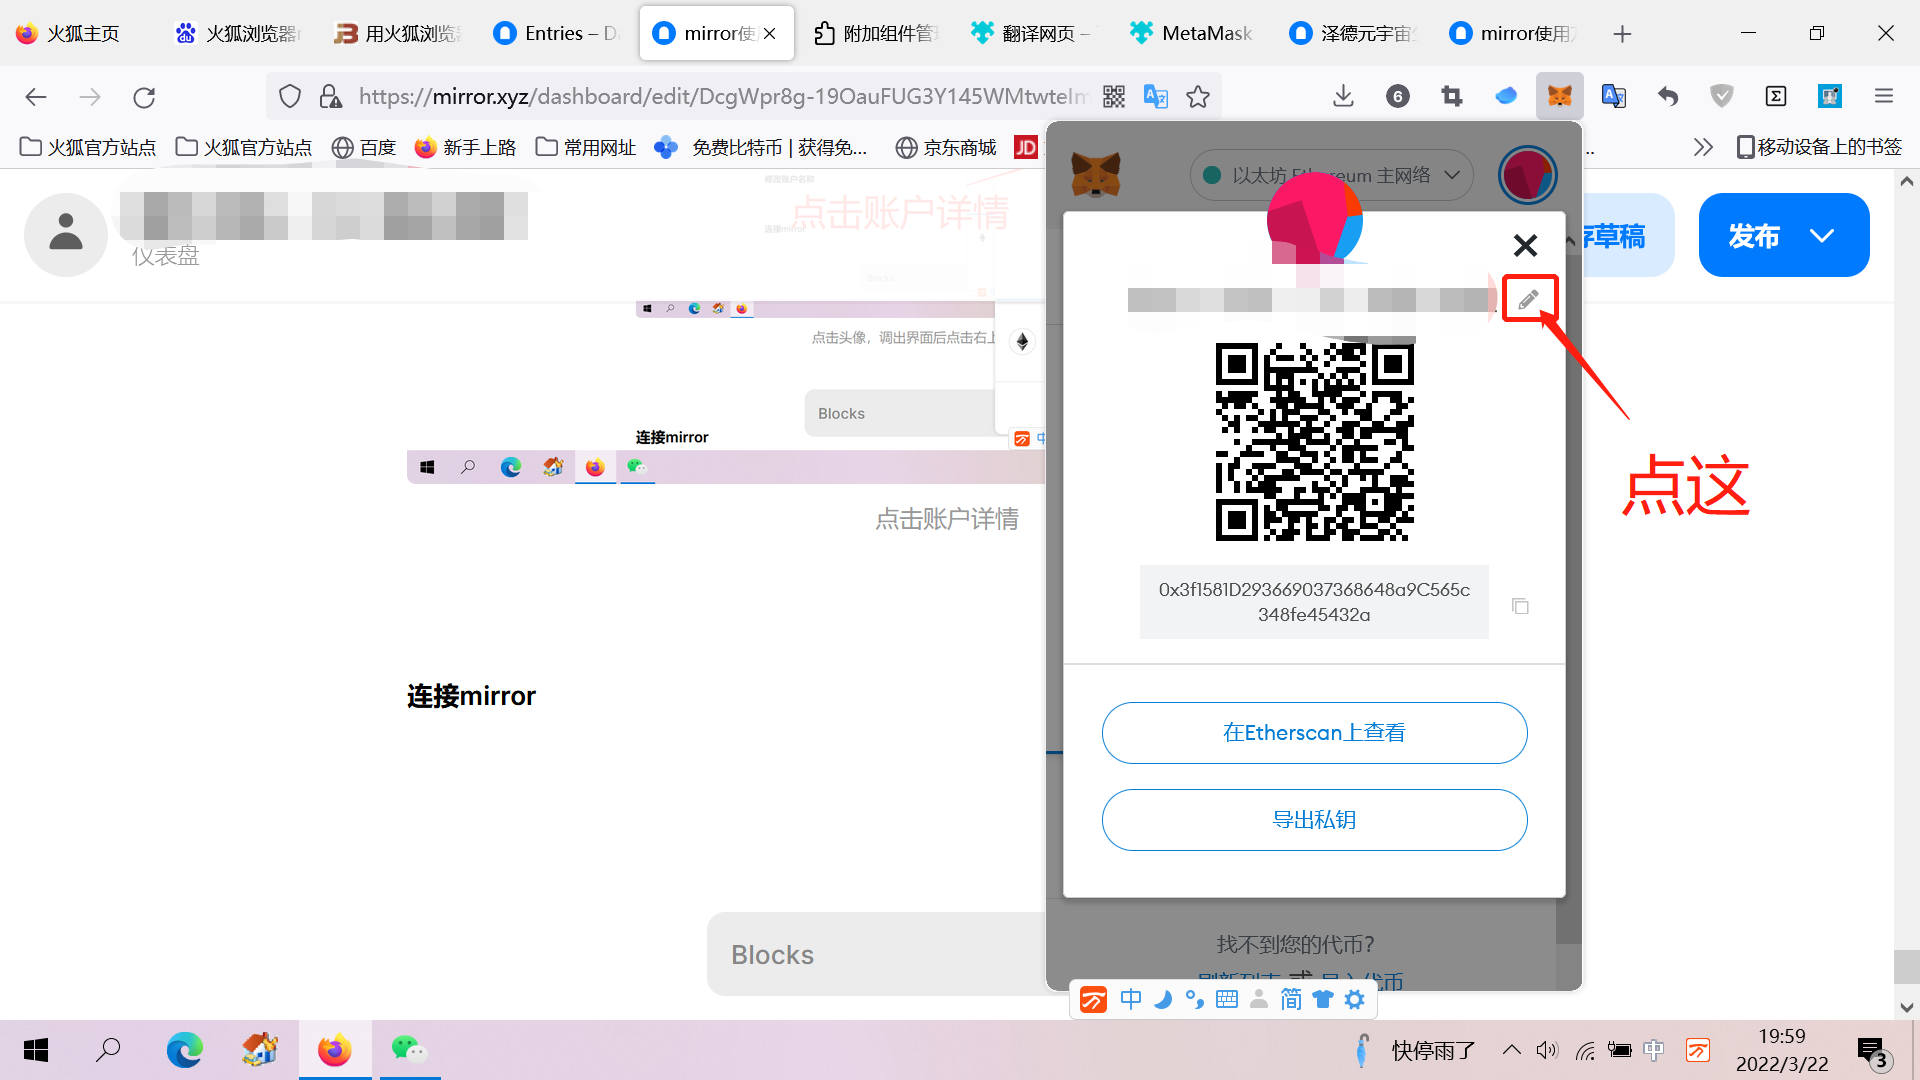Click the large screenshot image in editor
The image size is (1920, 1080).
[x=726, y=391]
